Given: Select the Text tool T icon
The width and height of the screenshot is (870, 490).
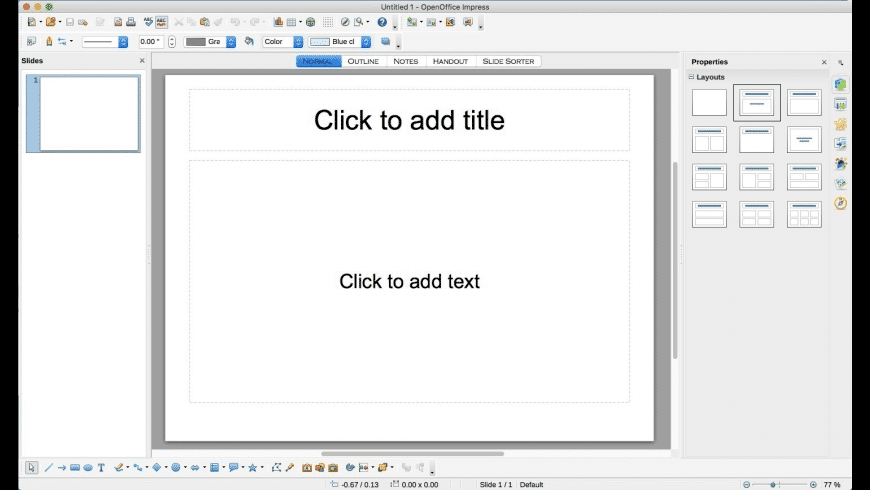Looking at the screenshot, I should click(x=101, y=468).
